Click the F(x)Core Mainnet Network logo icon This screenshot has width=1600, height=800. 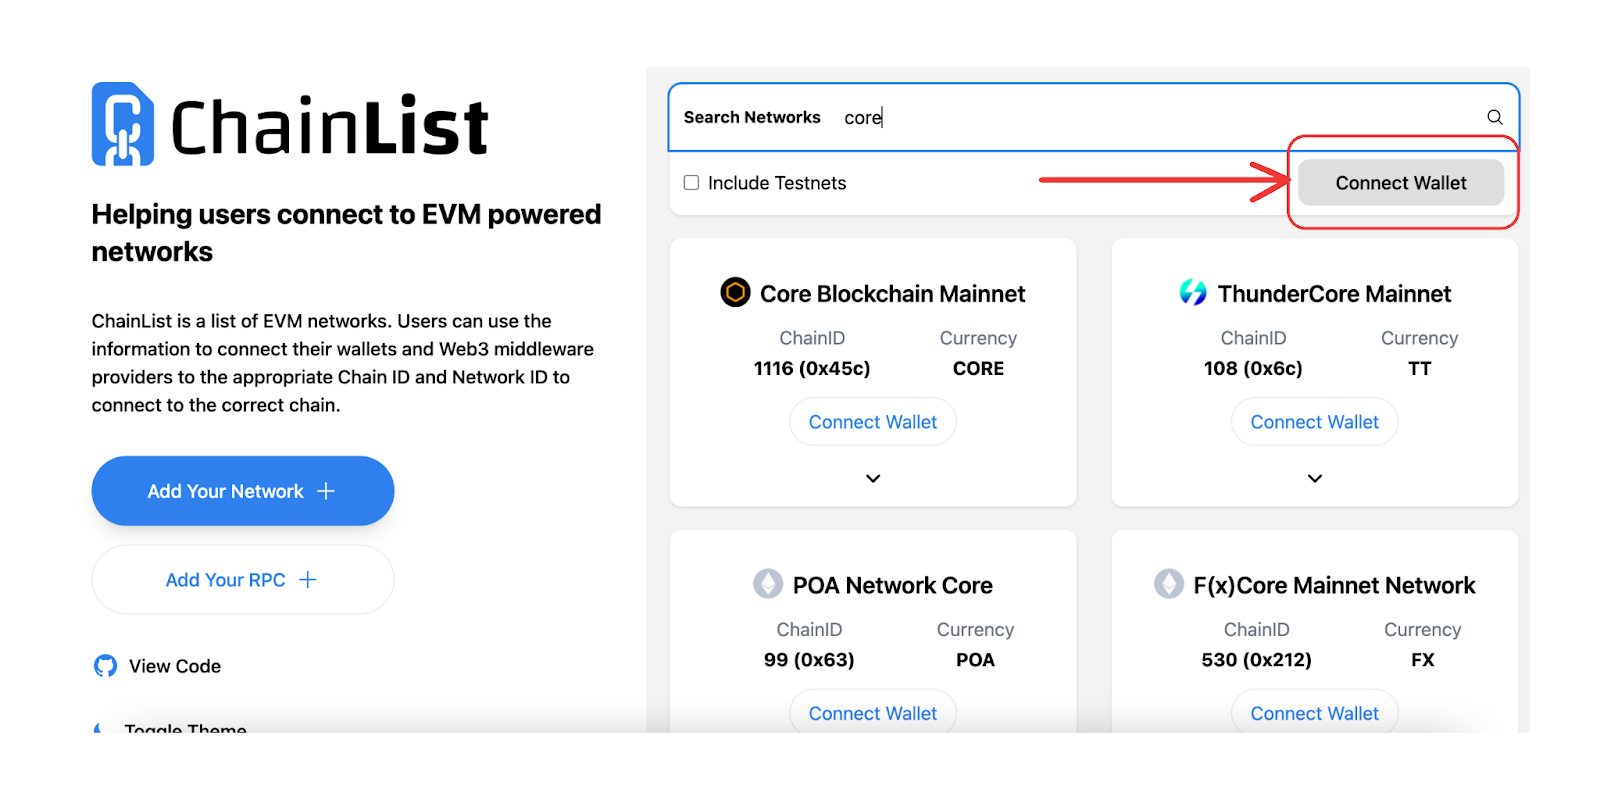pos(1169,584)
